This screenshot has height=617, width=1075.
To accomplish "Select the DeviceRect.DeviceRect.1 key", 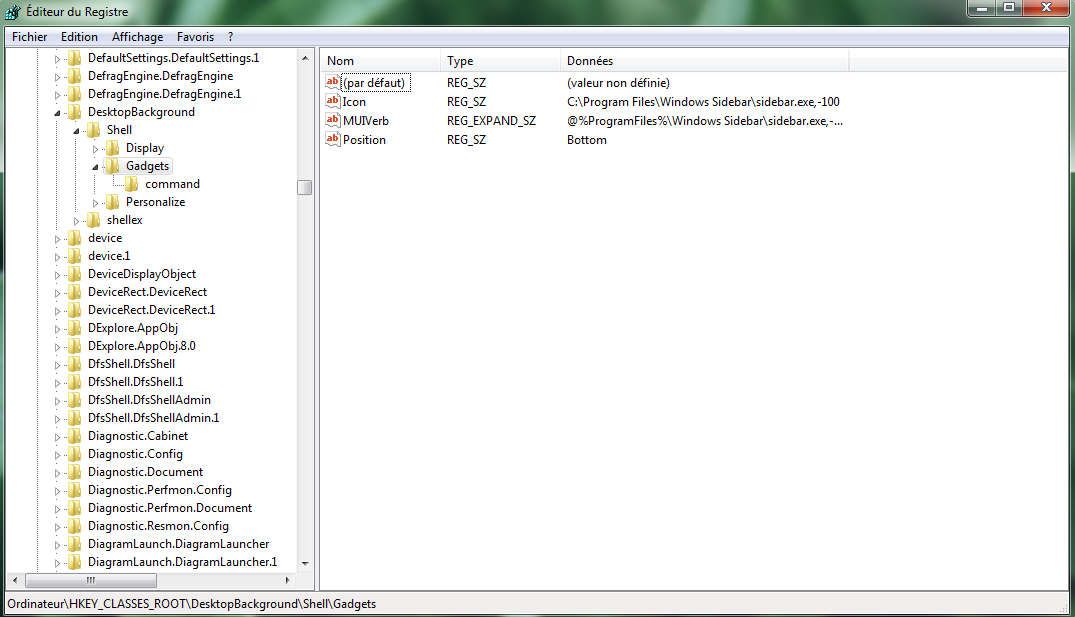I will coord(152,310).
